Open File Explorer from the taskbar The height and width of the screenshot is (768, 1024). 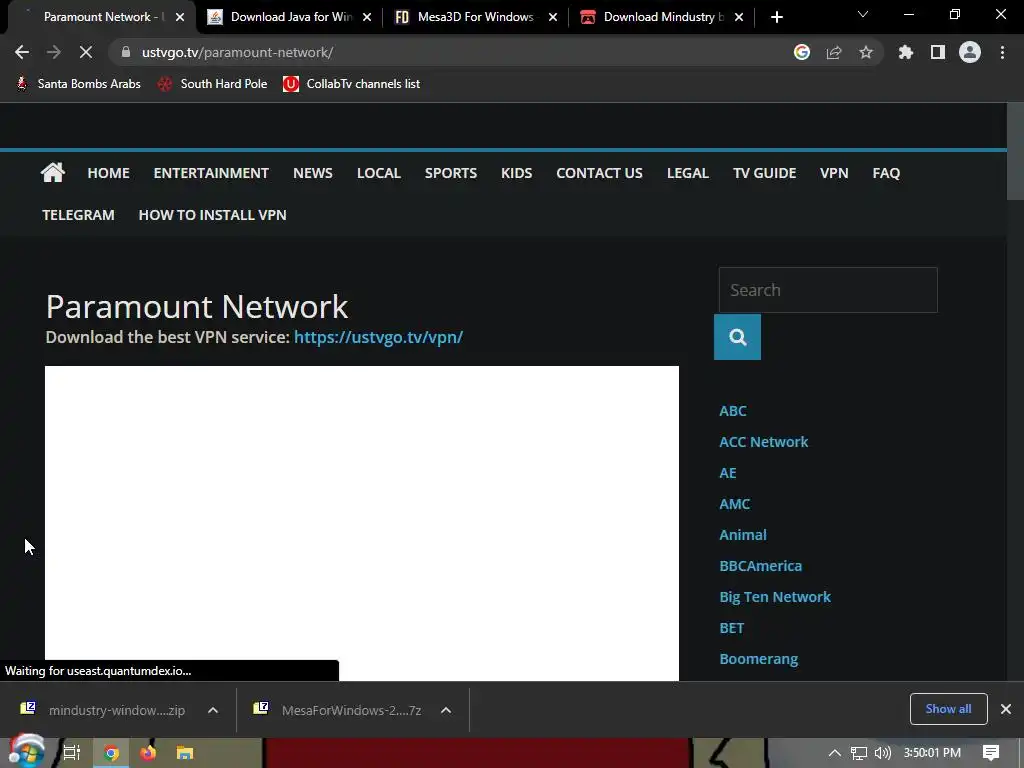[x=185, y=753]
